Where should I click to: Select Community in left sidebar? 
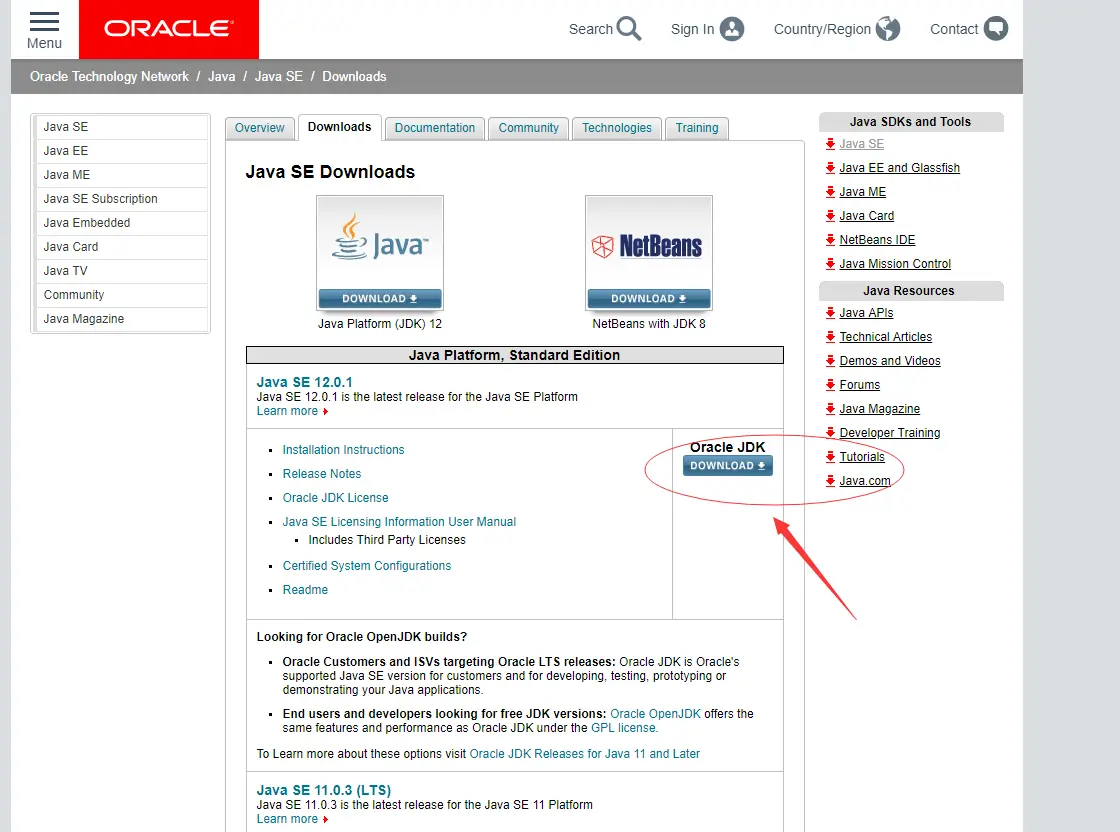pyautogui.click(x=121, y=295)
